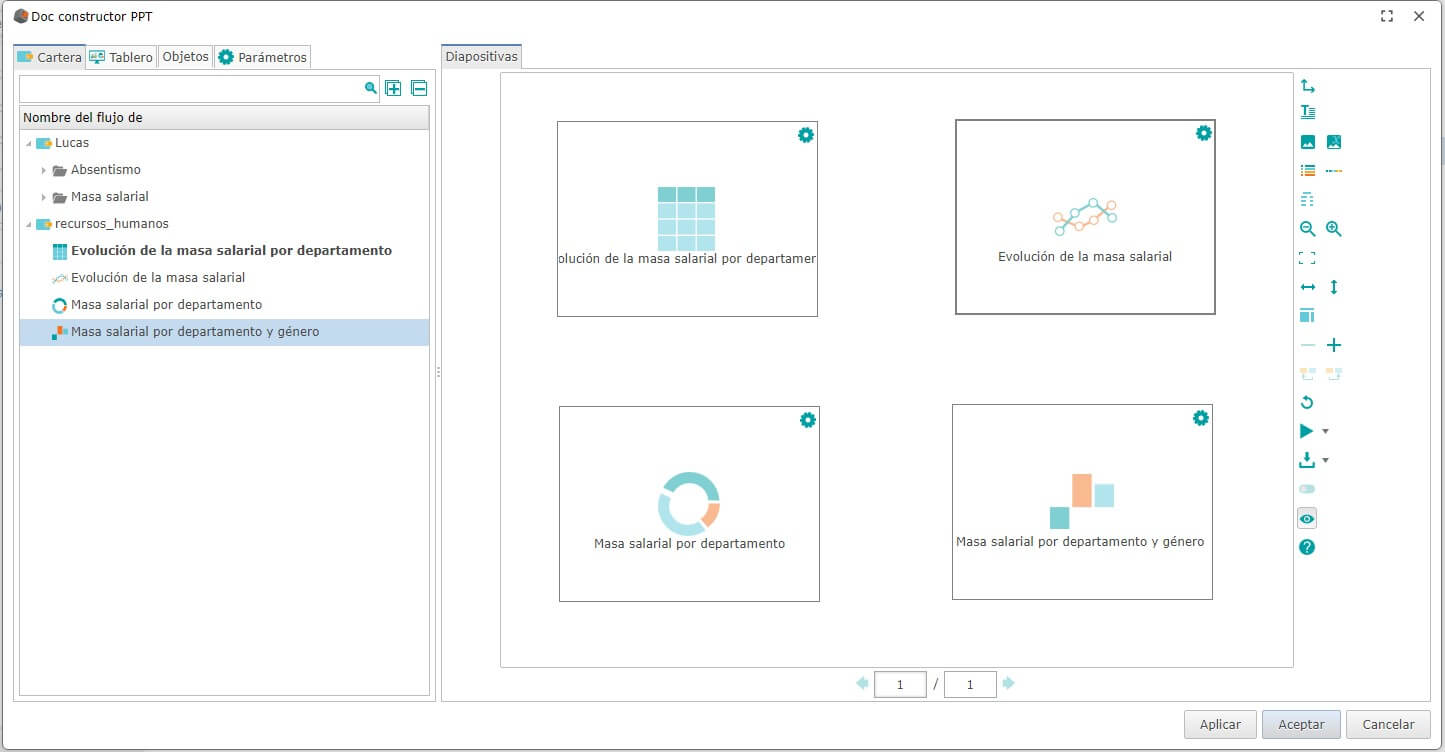Click the faded minus icon in the toolbar
Viewport: 1445px width, 752px height.
pos(1307,345)
